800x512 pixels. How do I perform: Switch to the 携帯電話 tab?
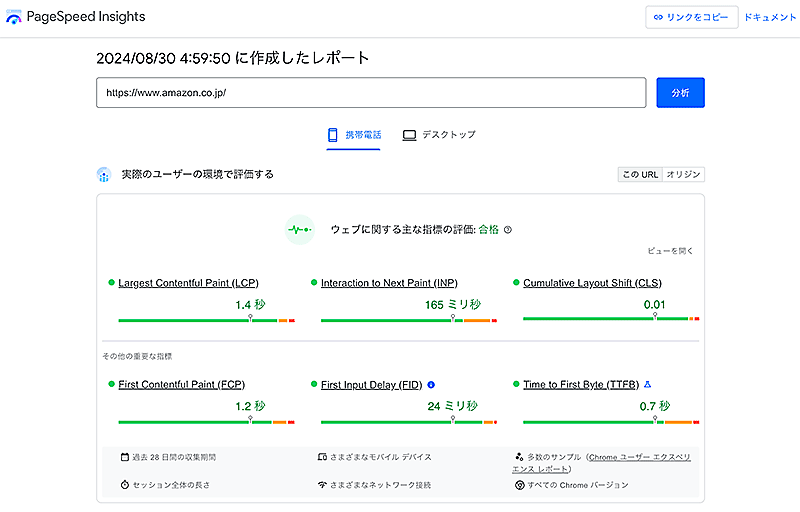tap(354, 135)
